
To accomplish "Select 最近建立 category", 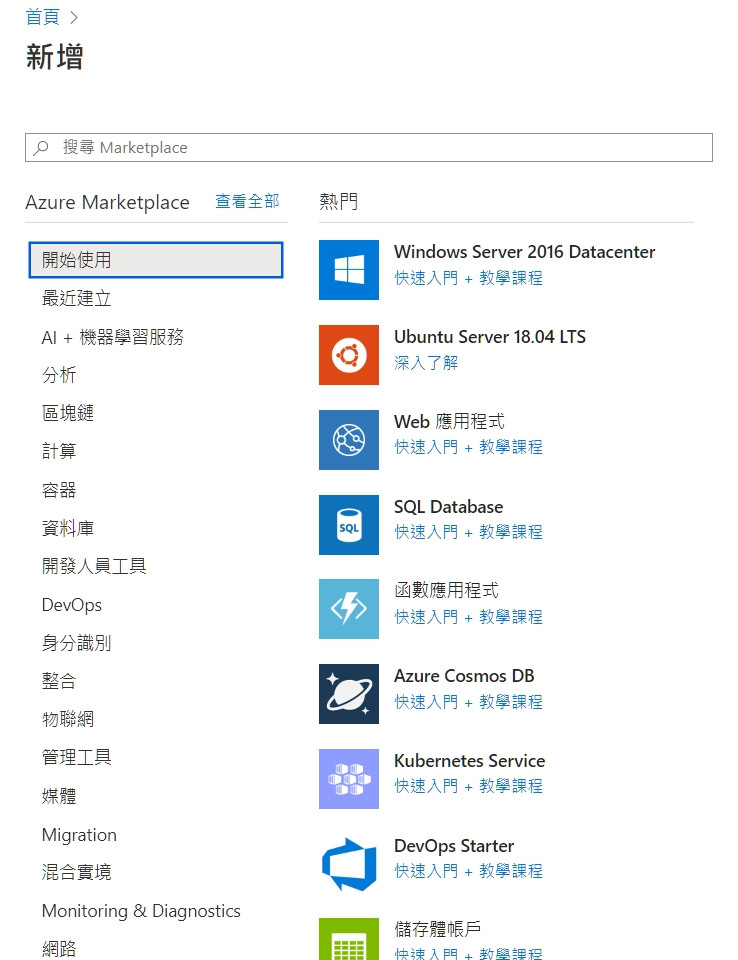I will pyautogui.click(x=77, y=298).
